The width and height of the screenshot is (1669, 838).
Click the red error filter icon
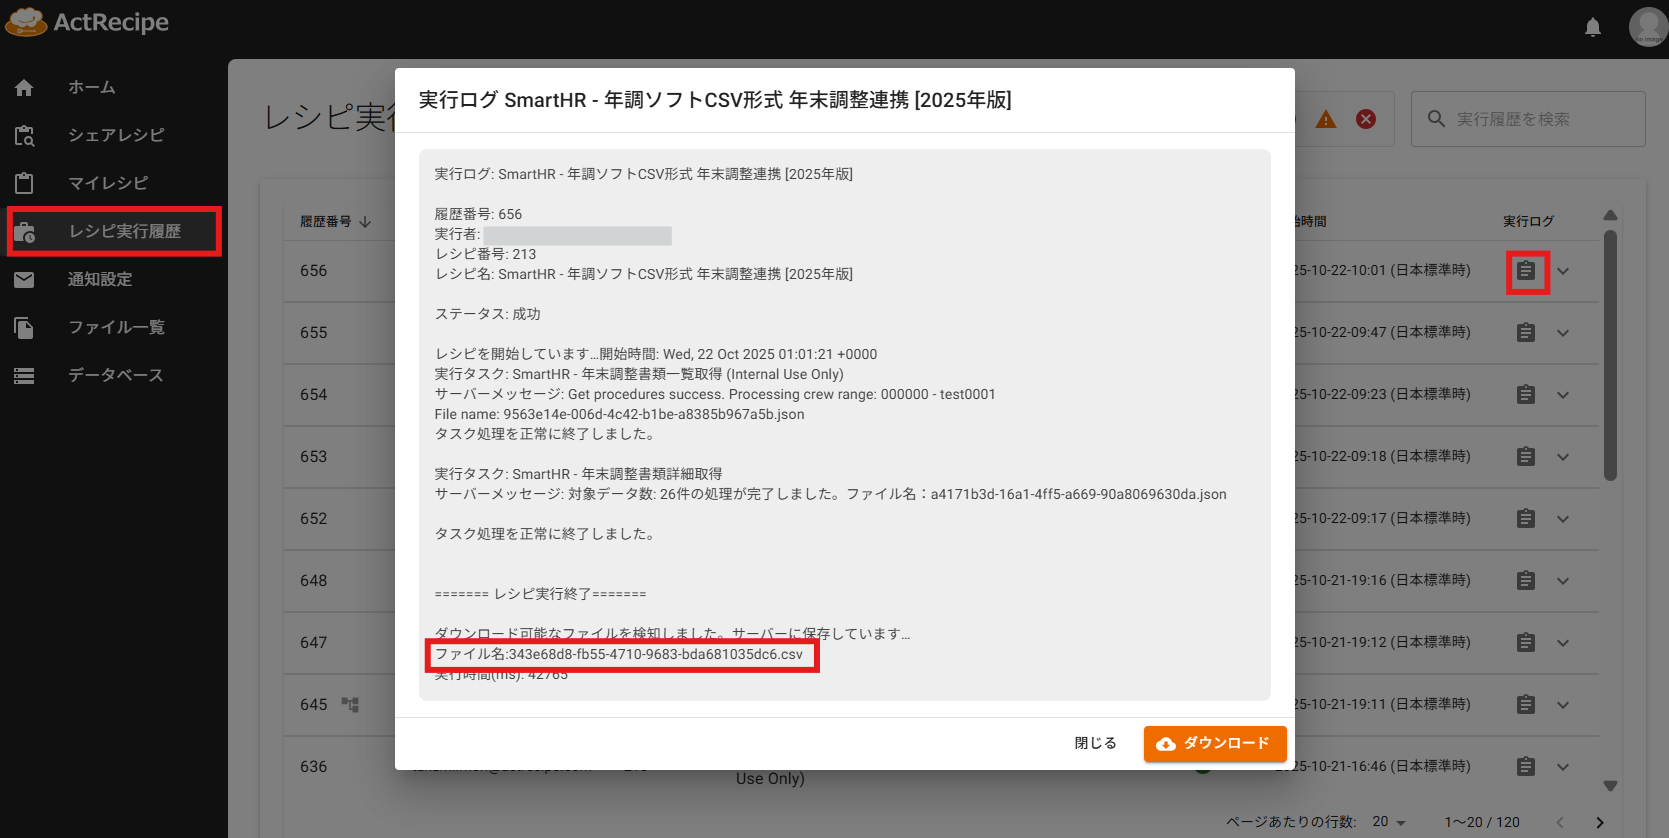1366,119
